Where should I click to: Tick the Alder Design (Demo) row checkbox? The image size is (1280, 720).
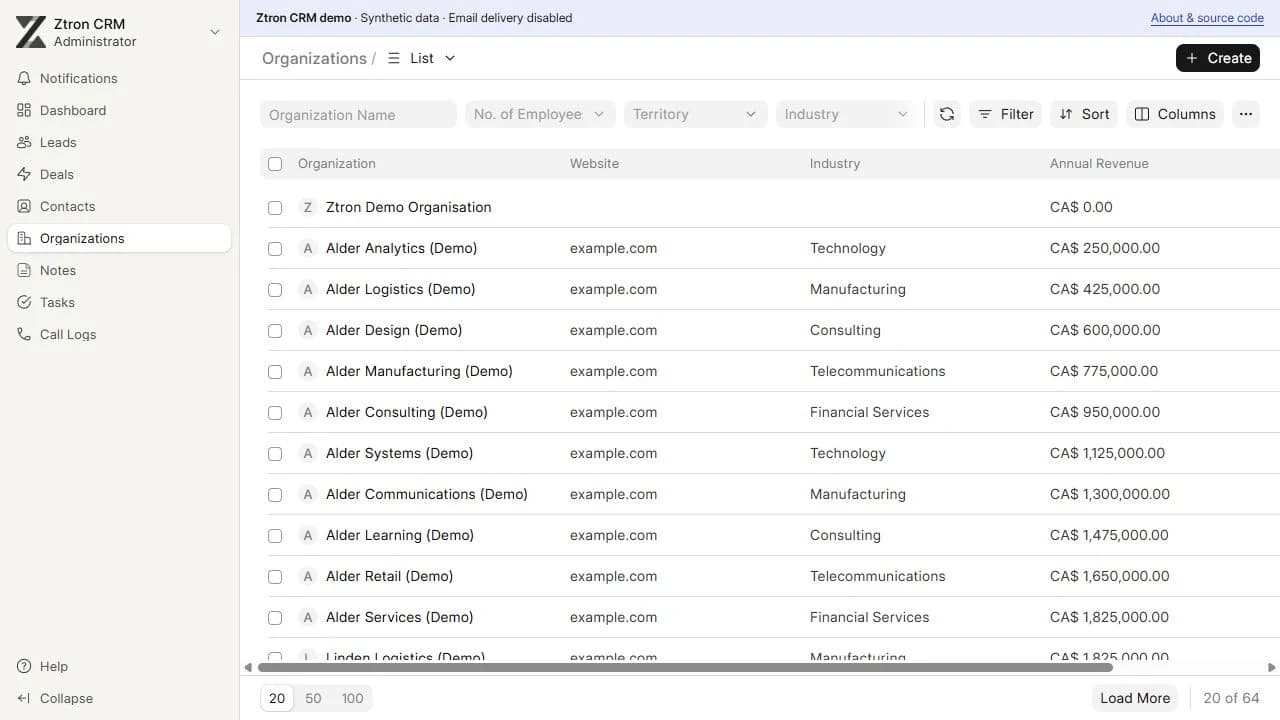pos(275,331)
